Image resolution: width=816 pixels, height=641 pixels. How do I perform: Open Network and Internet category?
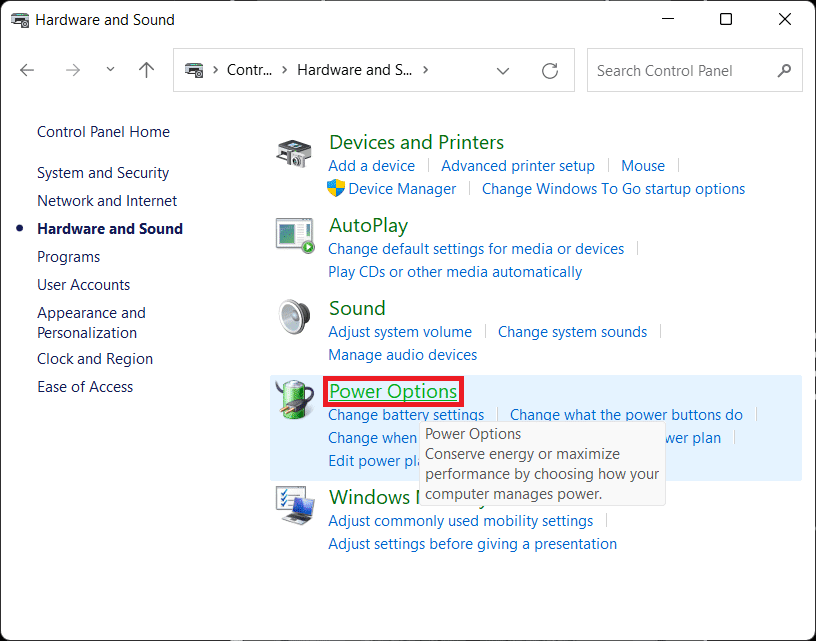coord(107,201)
